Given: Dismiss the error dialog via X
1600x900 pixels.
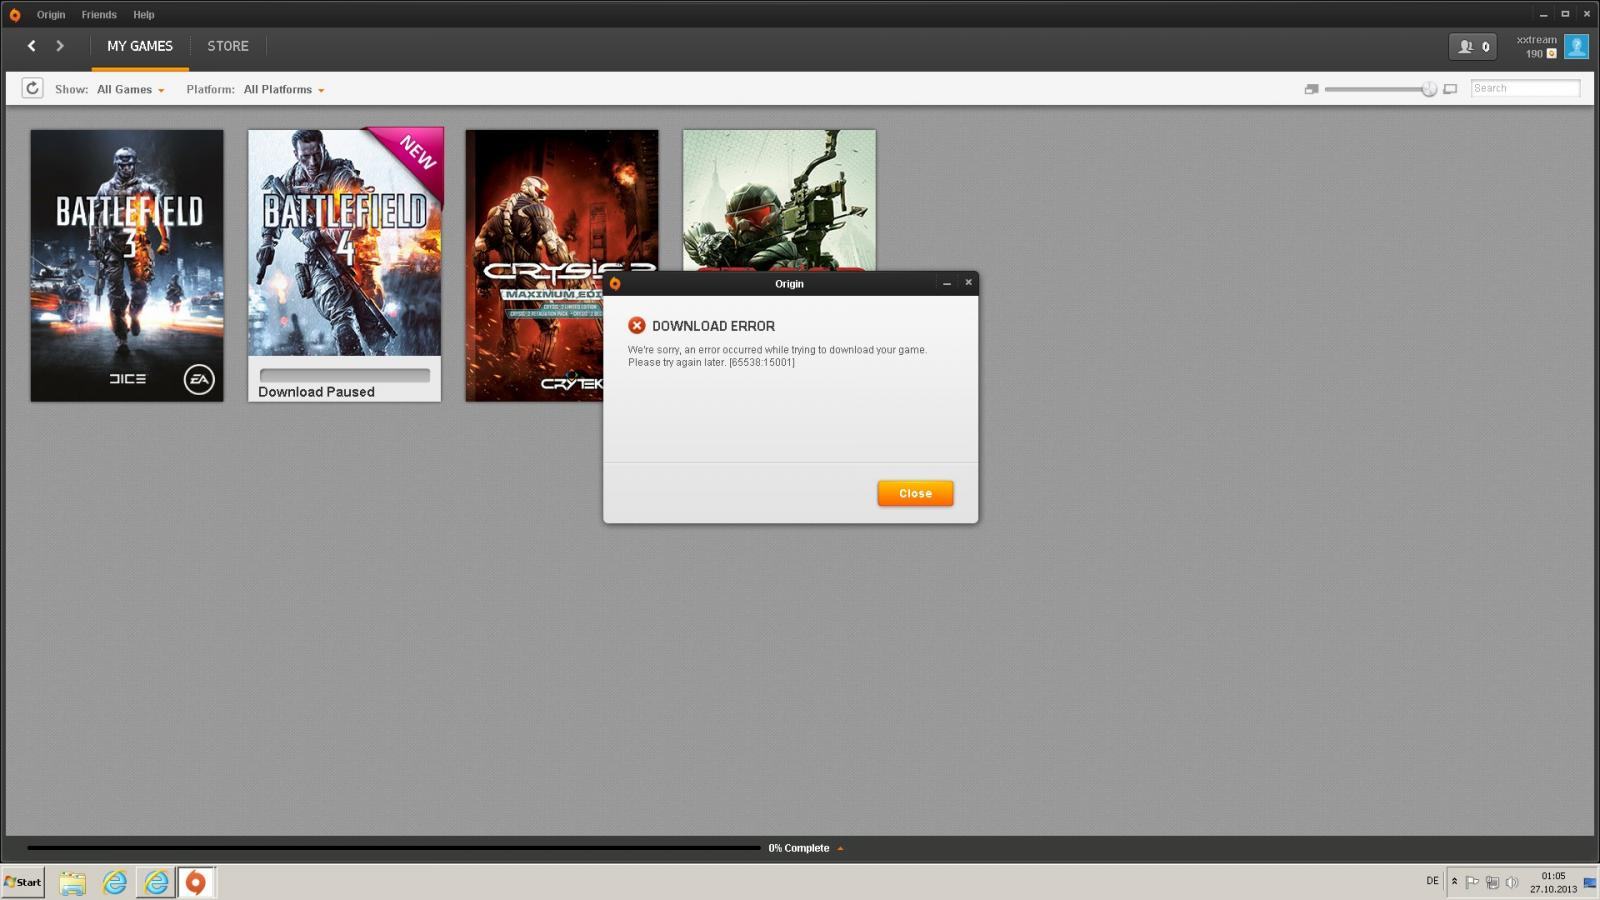Looking at the screenshot, I should [x=968, y=283].
